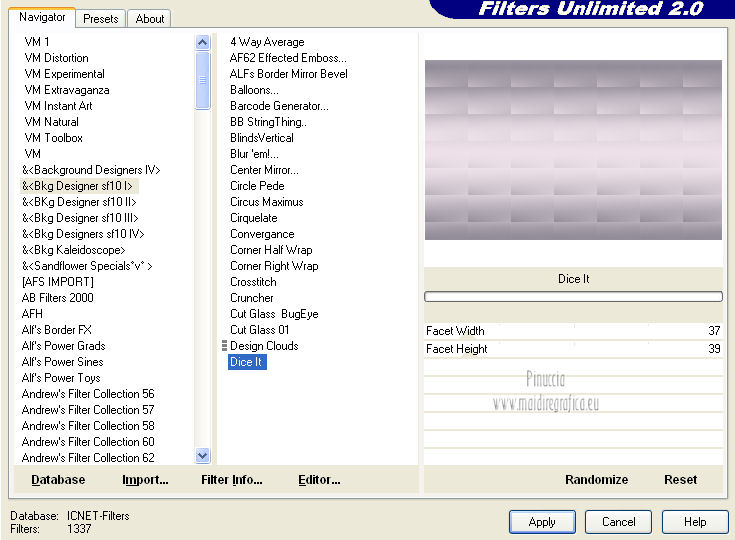The width and height of the screenshot is (735, 540).
Task: Choose Cirquelate filter
Action: click(x=254, y=218)
